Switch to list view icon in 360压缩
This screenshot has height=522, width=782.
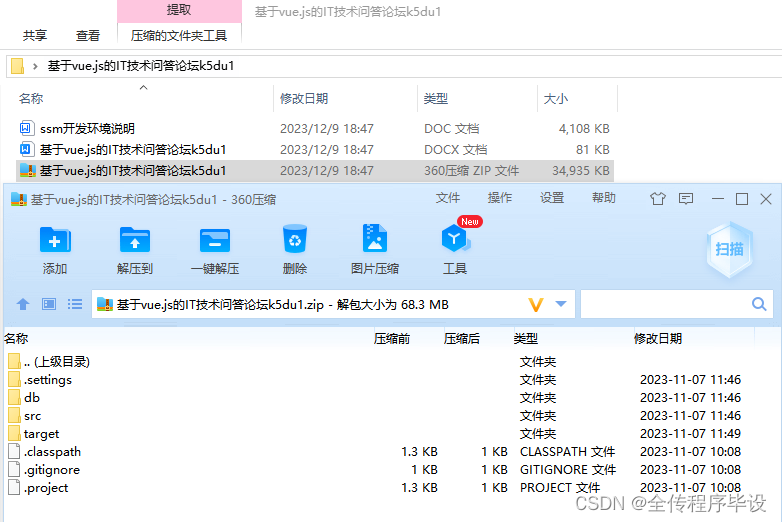tap(75, 304)
